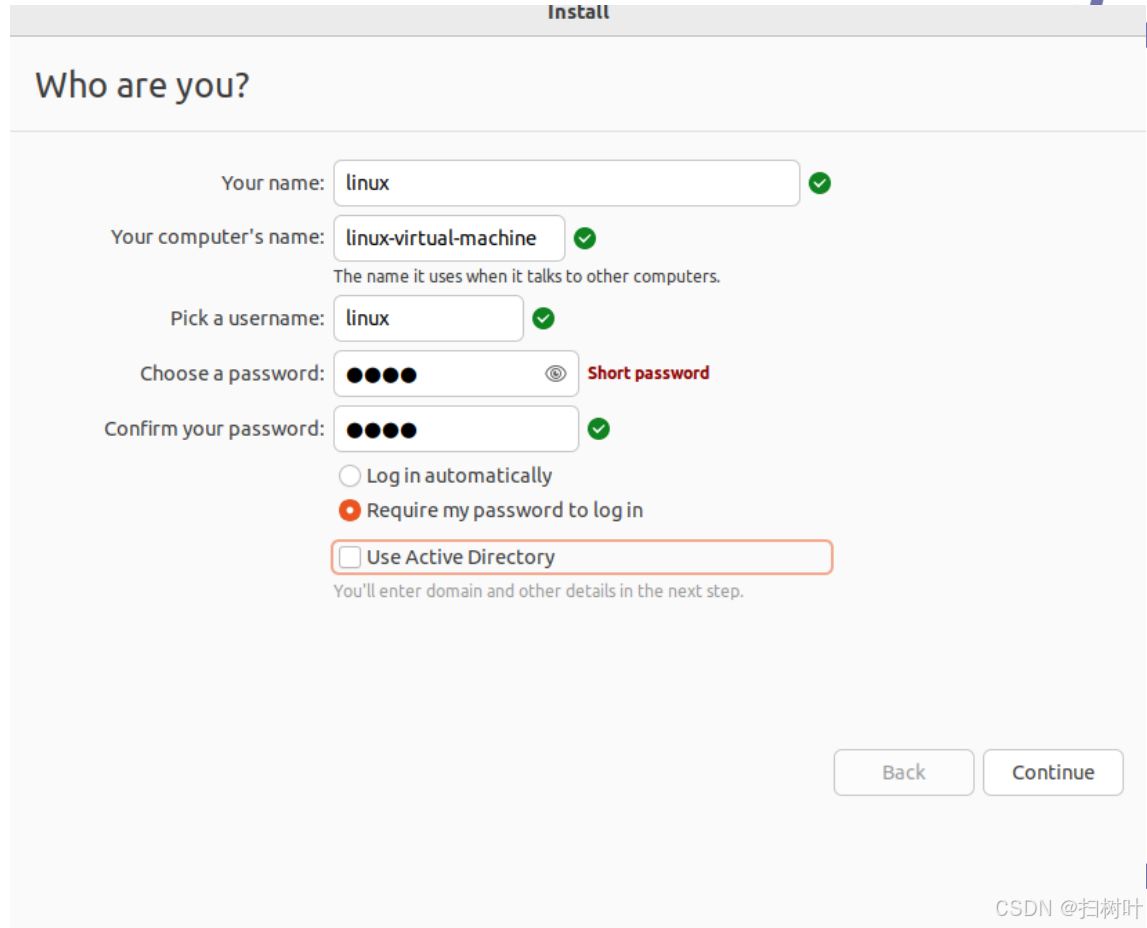
Task: Click the 'Pick a username:' label
Action: click(247, 318)
